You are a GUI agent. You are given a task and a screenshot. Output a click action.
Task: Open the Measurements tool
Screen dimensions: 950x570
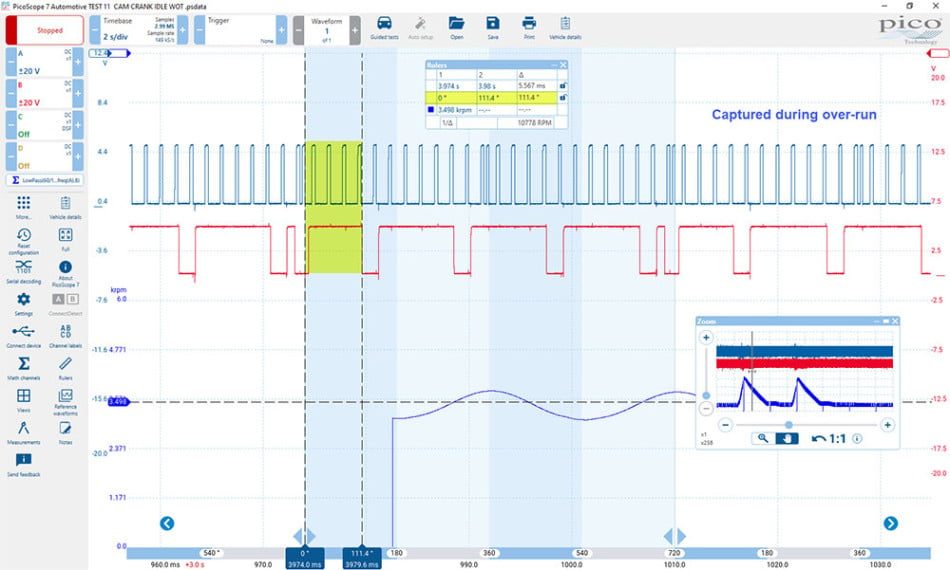(24, 432)
